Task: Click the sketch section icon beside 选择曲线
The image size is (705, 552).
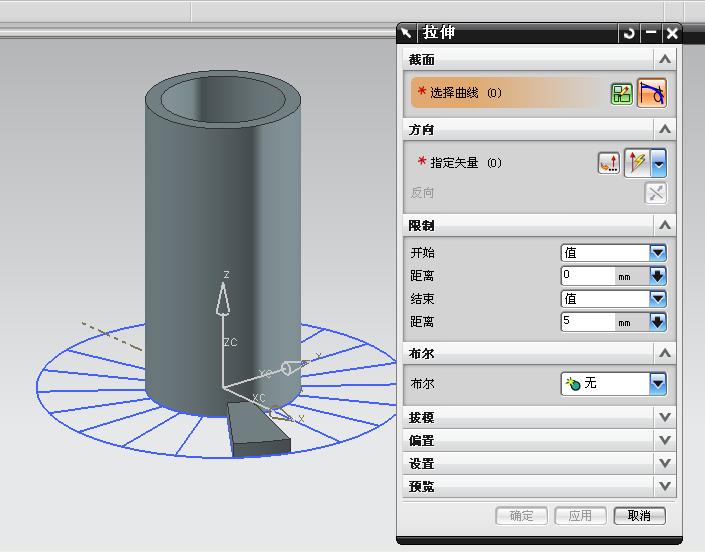Action: pos(621,93)
